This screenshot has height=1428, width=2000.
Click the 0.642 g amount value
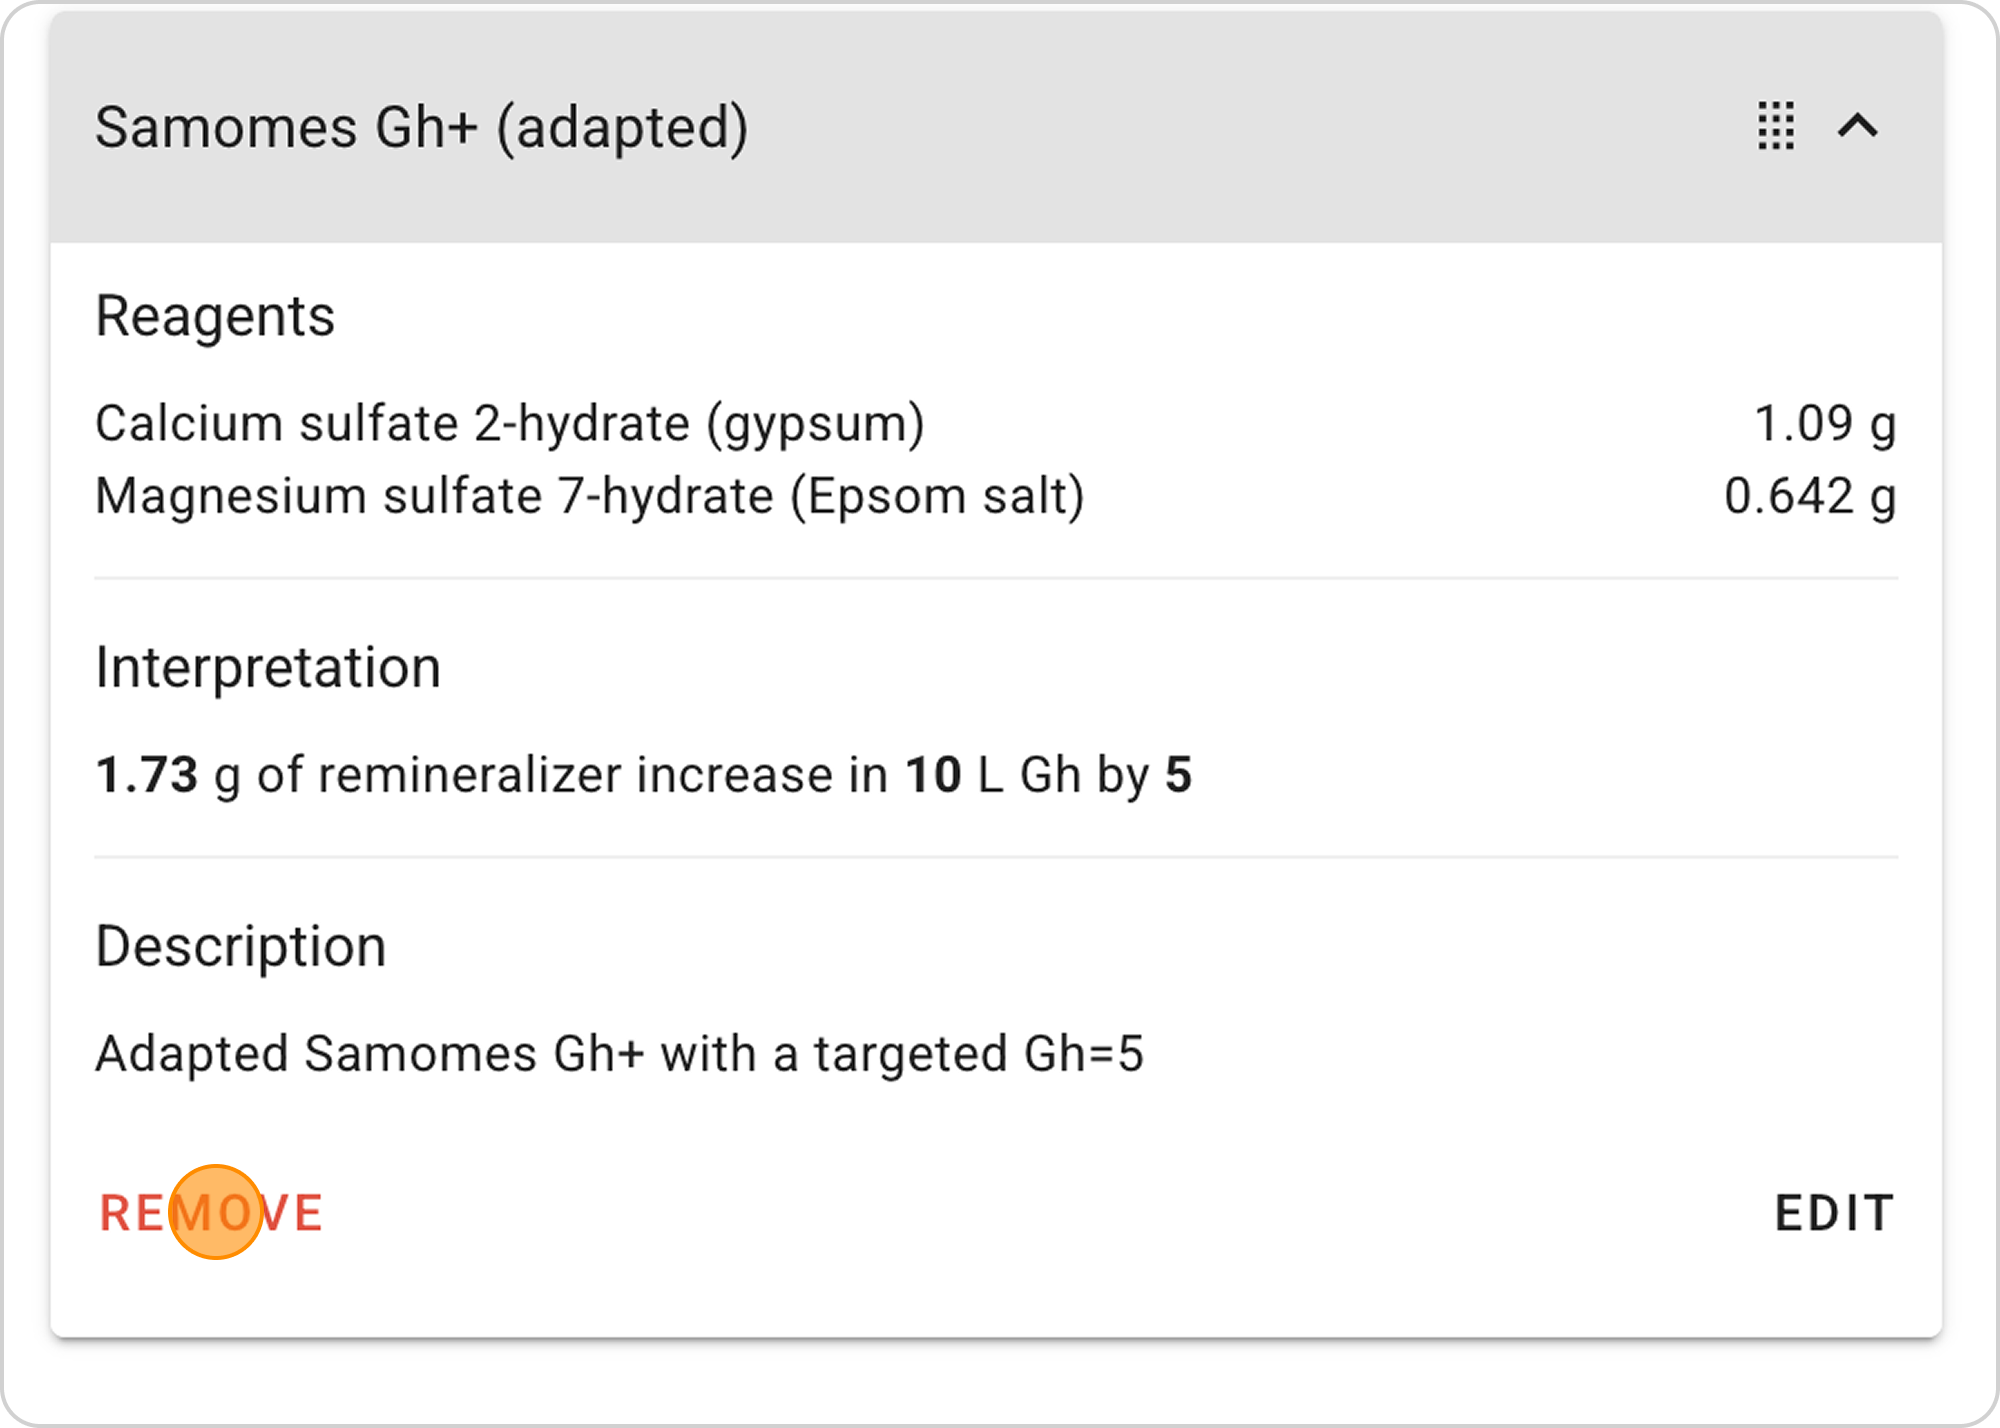click(1810, 496)
